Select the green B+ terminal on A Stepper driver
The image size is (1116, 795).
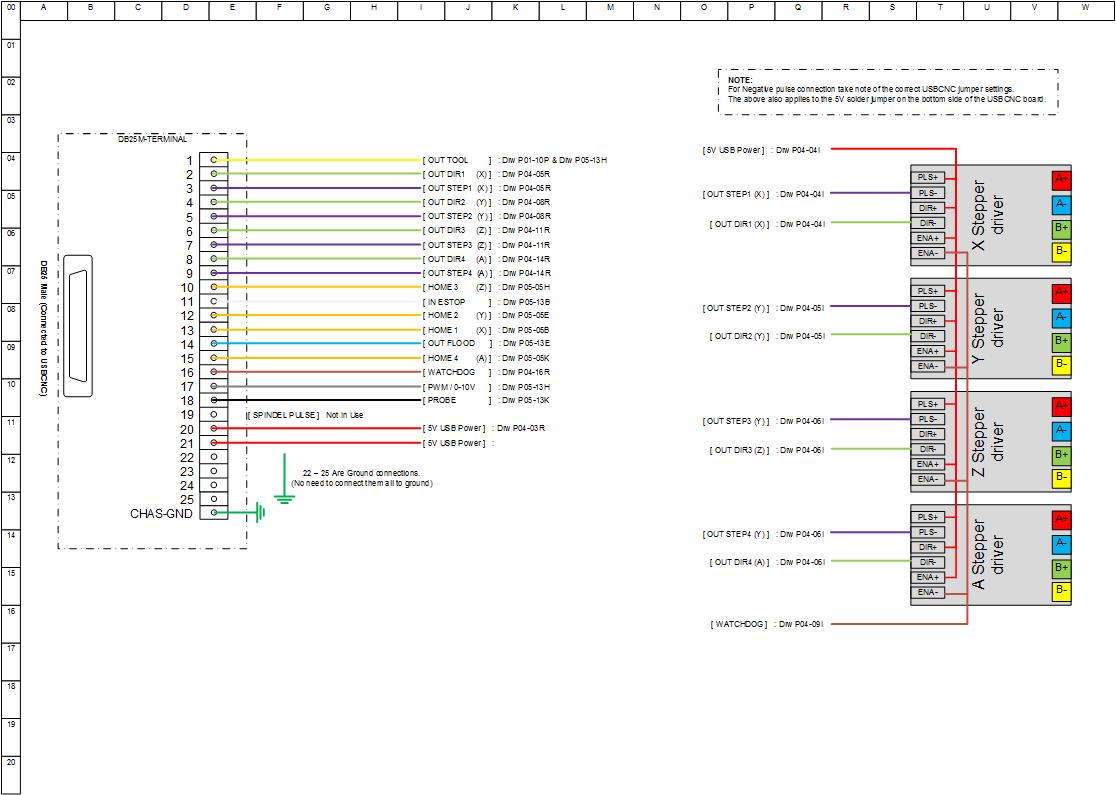(1061, 567)
